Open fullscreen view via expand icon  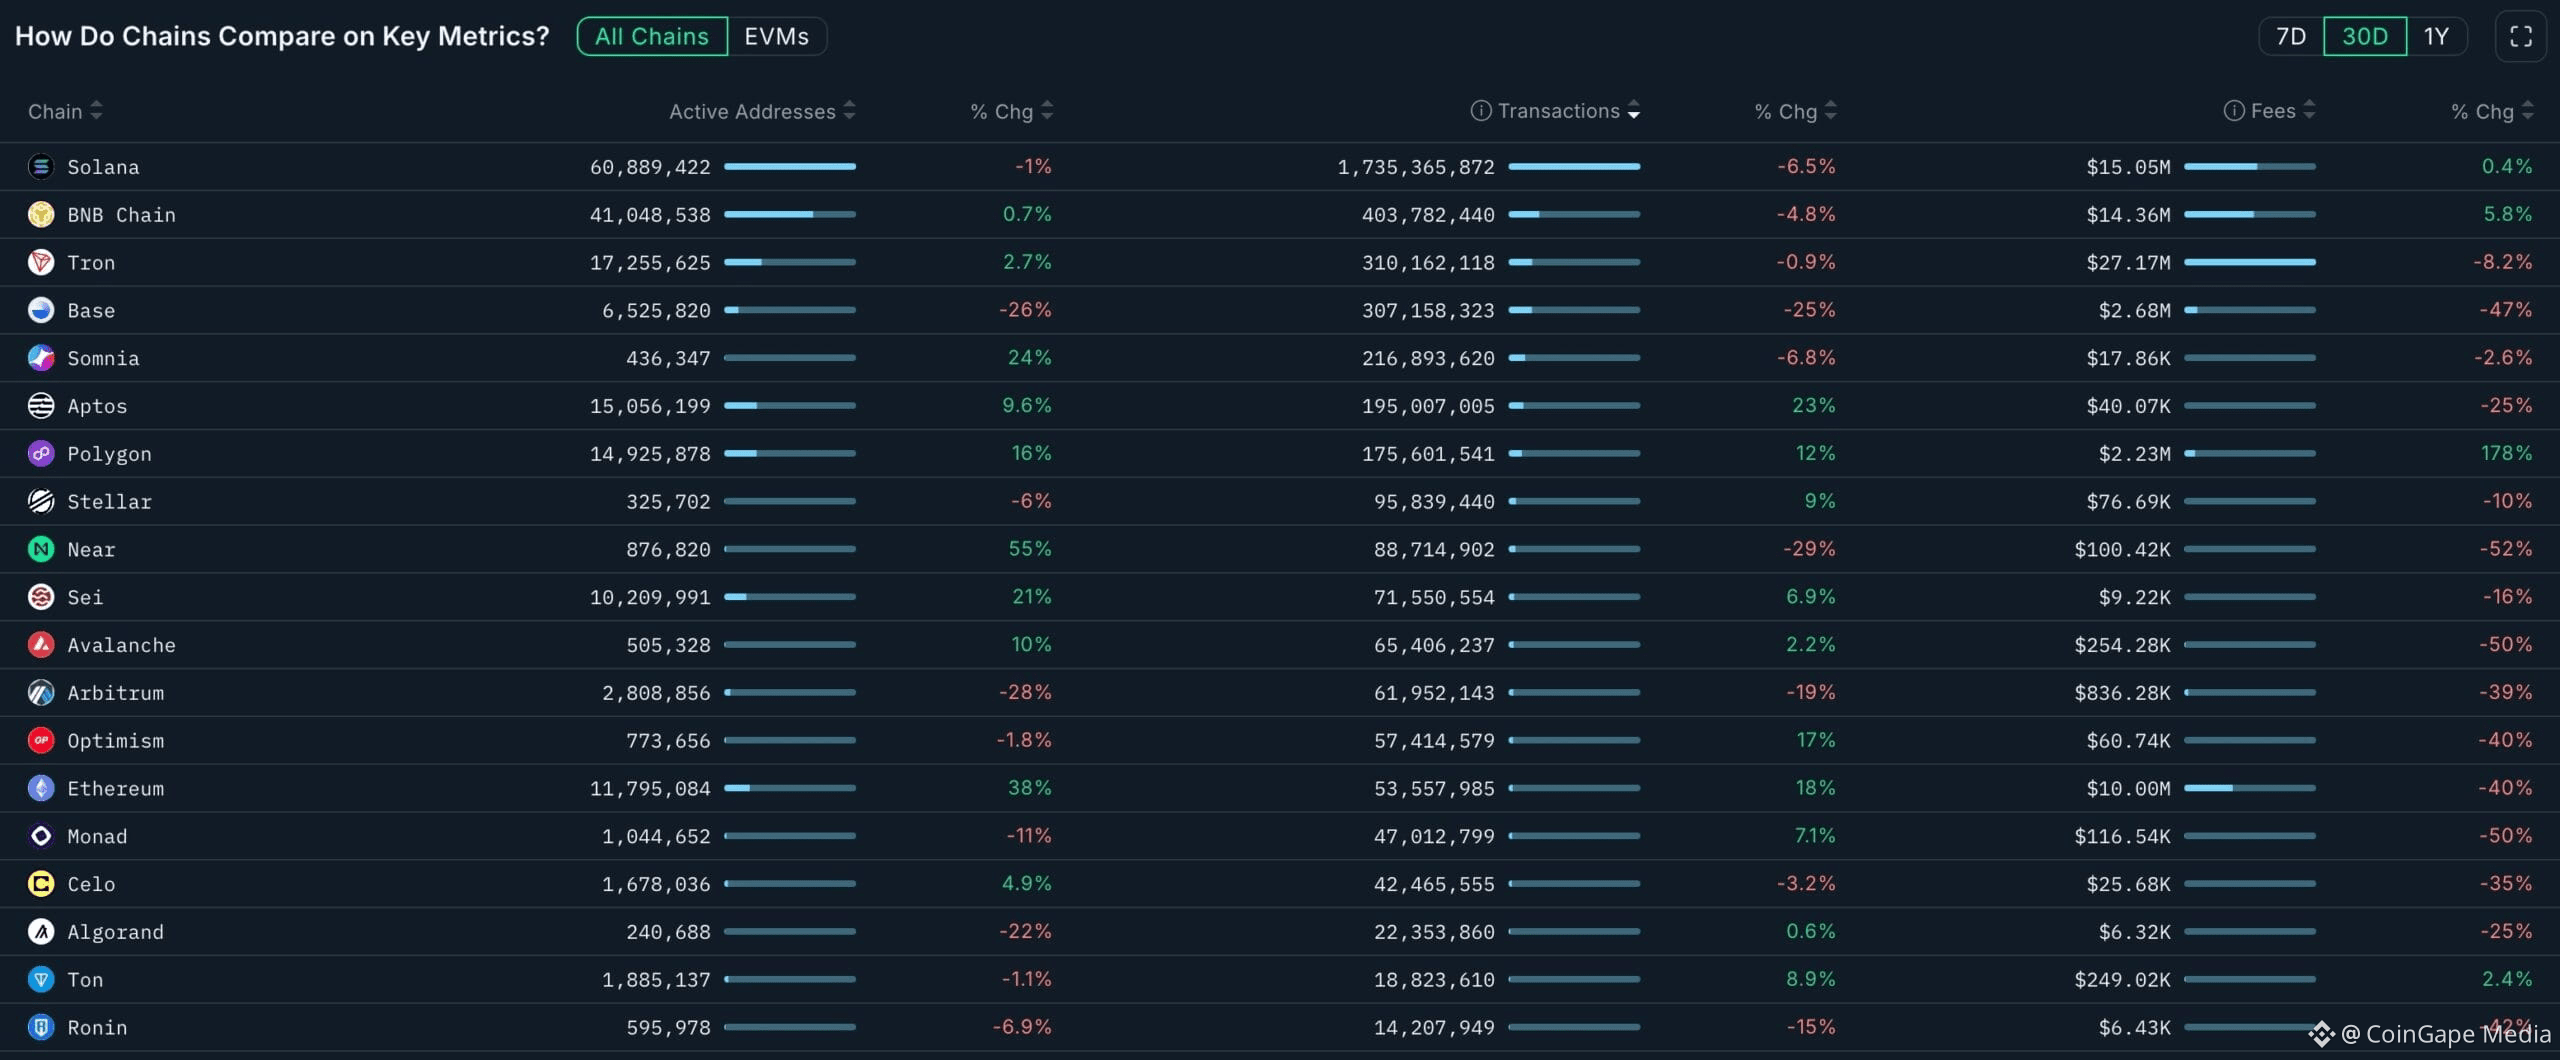[x=2520, y=36]
